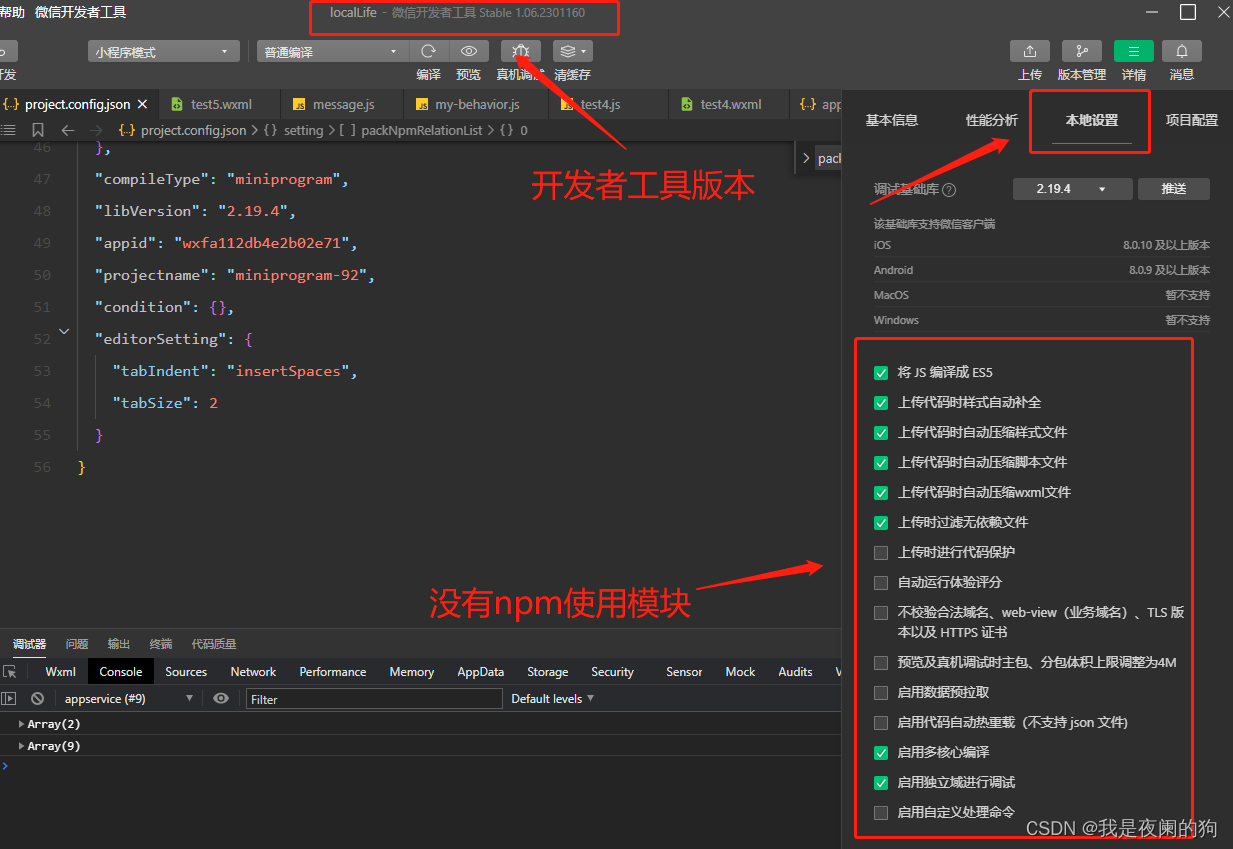Open the 微信开发者工具 menu
1233x849 pixels.
[x=80, y=12]
